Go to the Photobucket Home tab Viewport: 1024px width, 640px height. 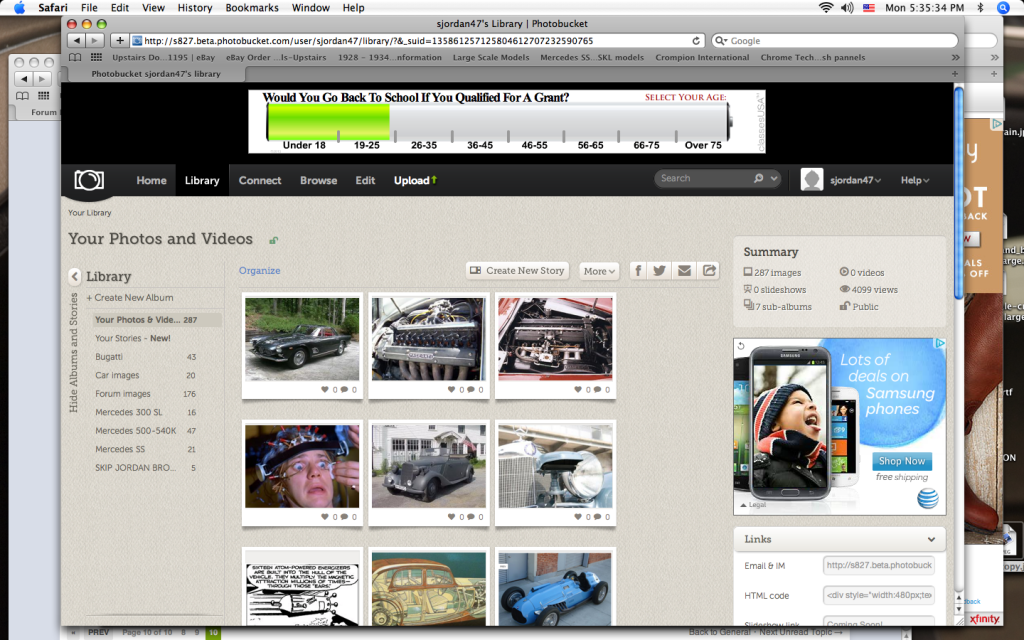tap(152, 180)
